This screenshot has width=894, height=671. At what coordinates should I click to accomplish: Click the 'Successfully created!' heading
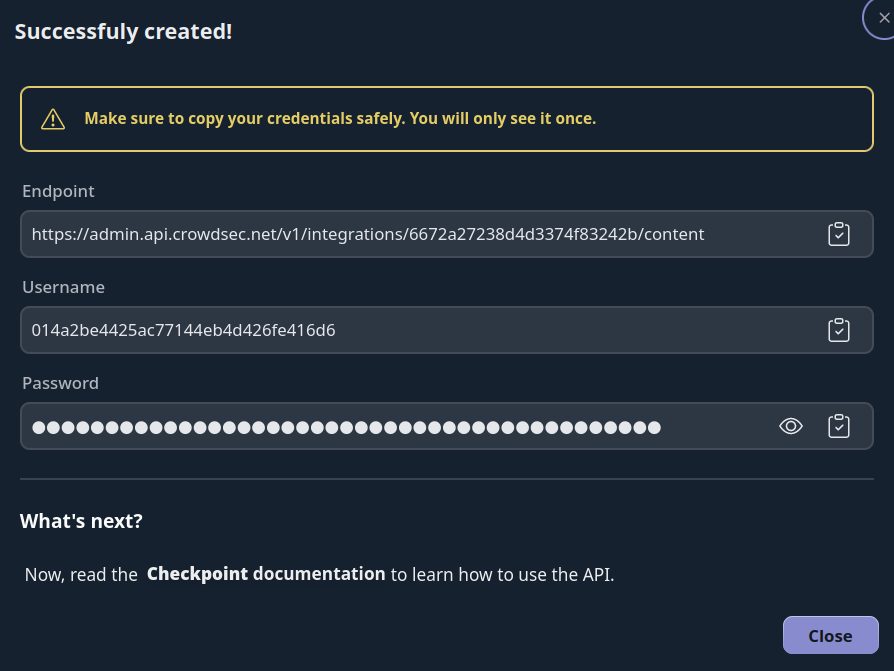123,31
